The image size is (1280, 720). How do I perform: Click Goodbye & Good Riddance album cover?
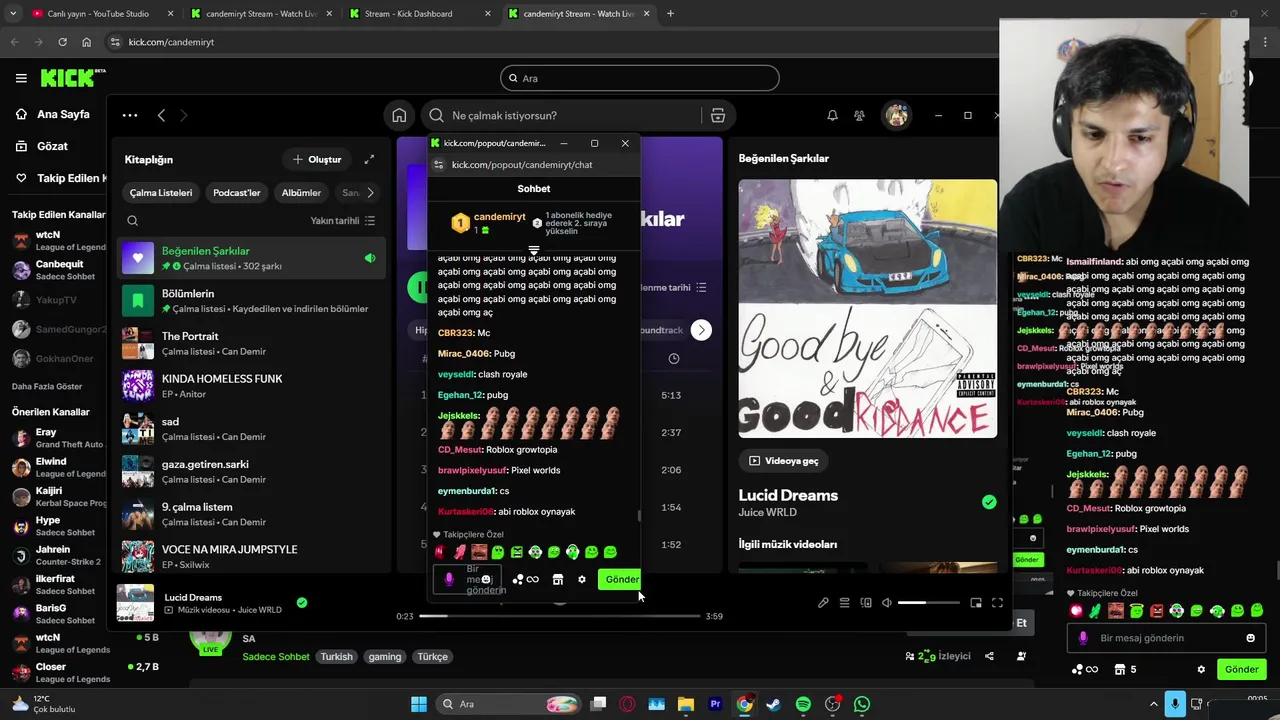click(868, 309)
